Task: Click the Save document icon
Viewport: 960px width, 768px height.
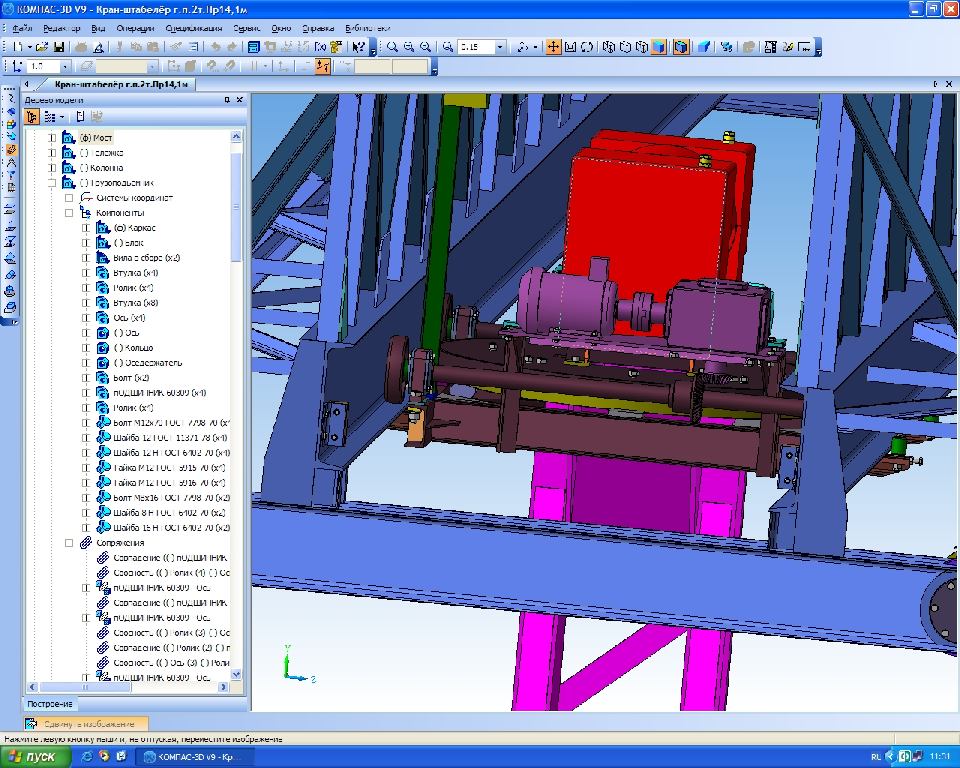Action: [x=59, y=47]
